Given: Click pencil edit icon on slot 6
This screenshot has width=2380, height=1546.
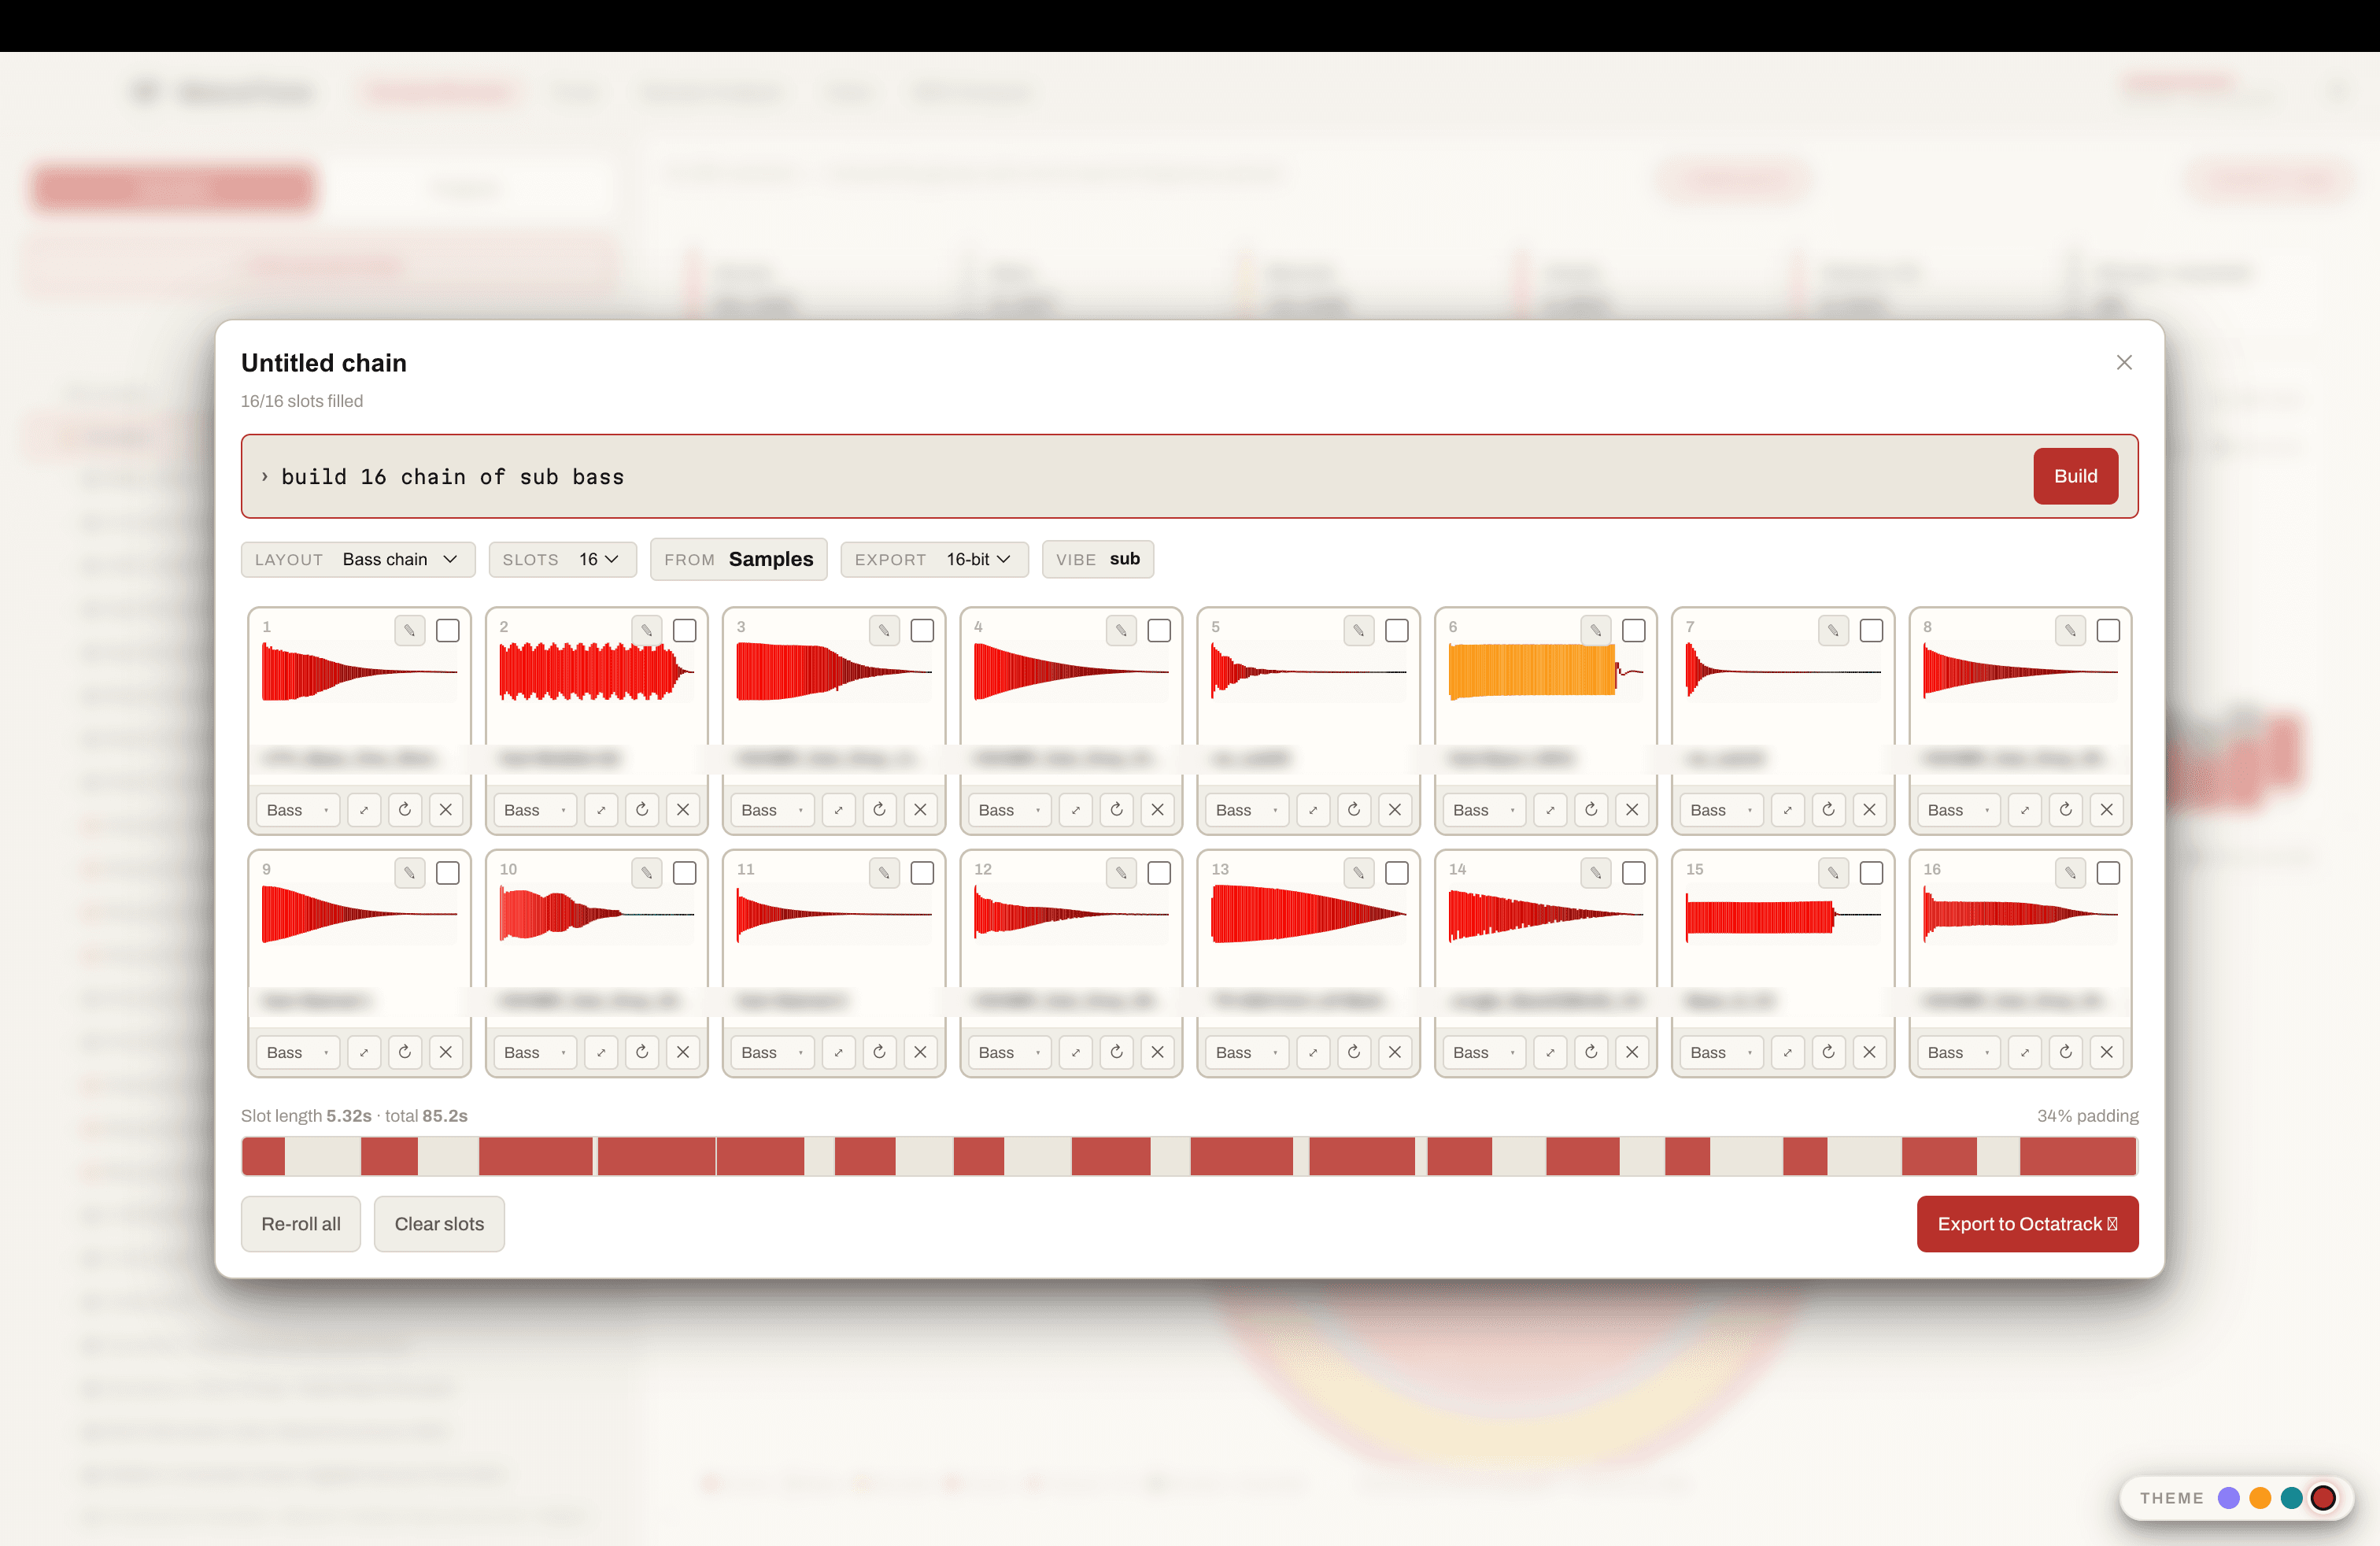Looking at the screenshot, I should (1596, 630).
